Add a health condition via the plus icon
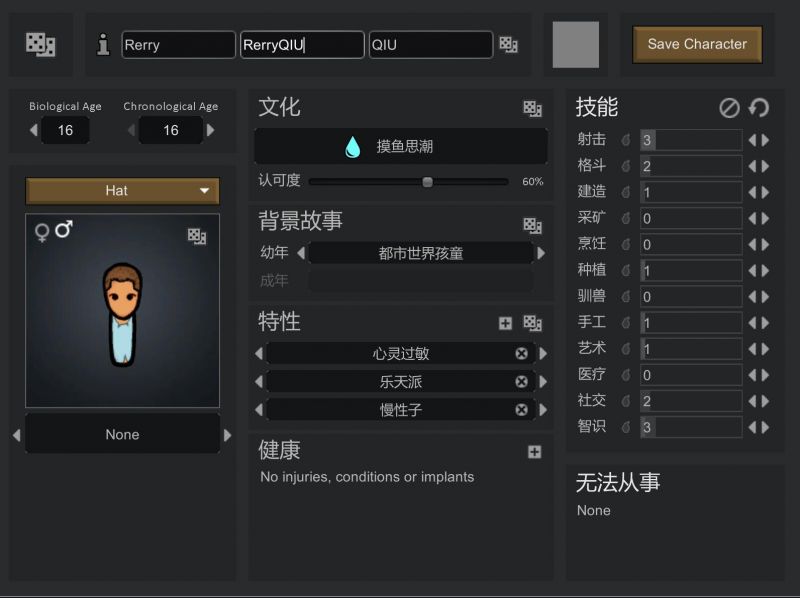This screenshot has height=598, width=800. pos(531,452)
